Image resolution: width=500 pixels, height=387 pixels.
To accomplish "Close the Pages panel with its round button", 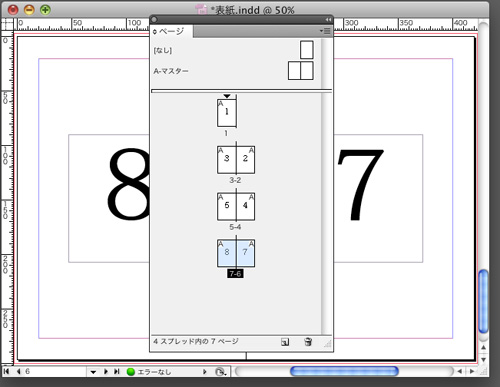I will (154, 20).
